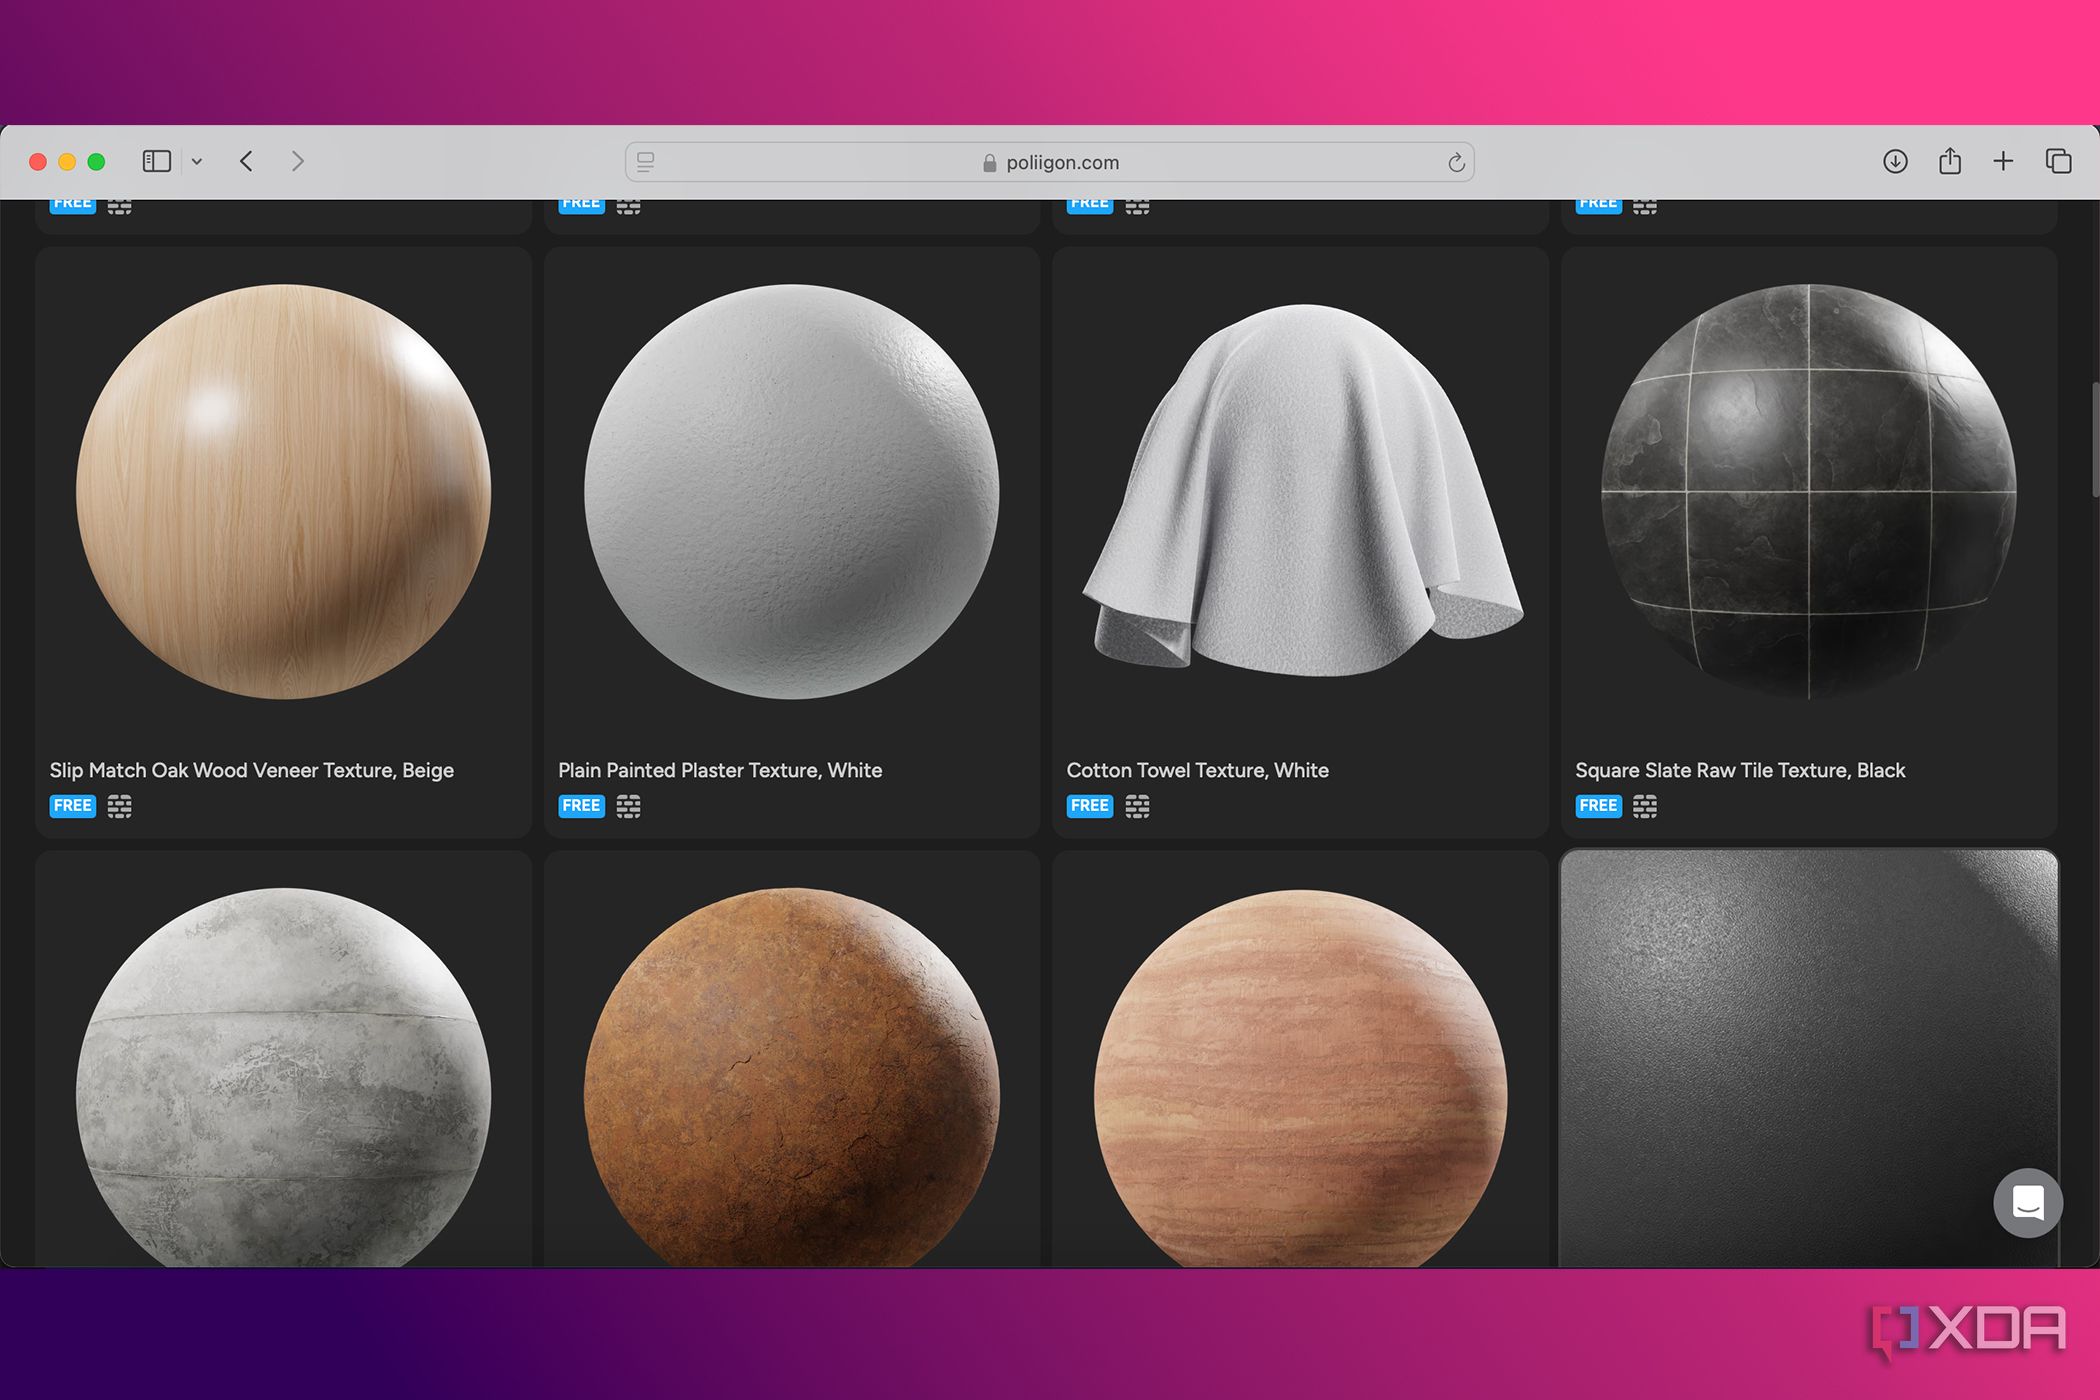Open the Slip Match Oak Wood Veneer Texture link
Image resolution: width=2100 pixels, height=1400 pixels.
pos(251,770)
